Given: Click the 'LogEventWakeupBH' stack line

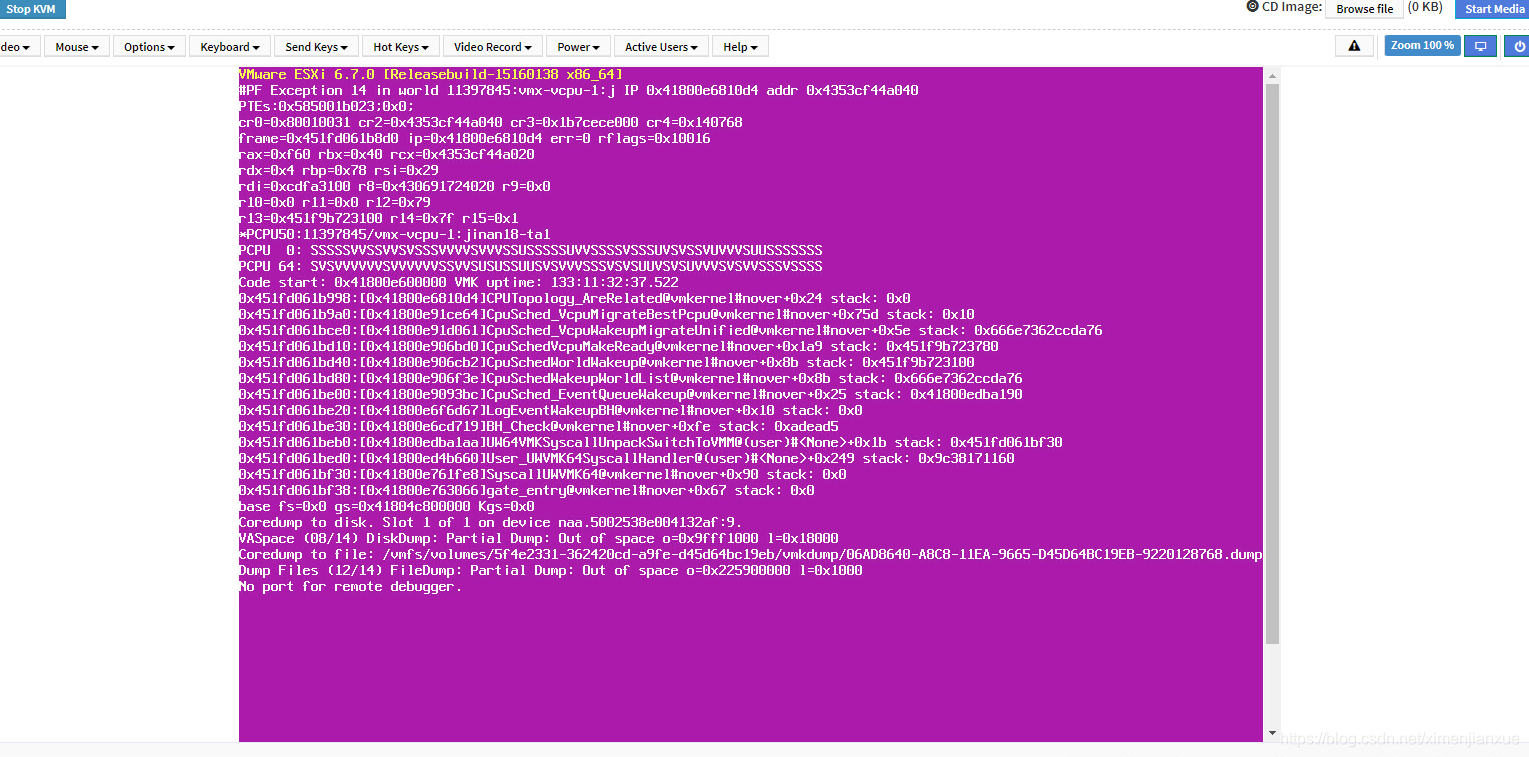Looking at the screenshot, I should point(550,411).
